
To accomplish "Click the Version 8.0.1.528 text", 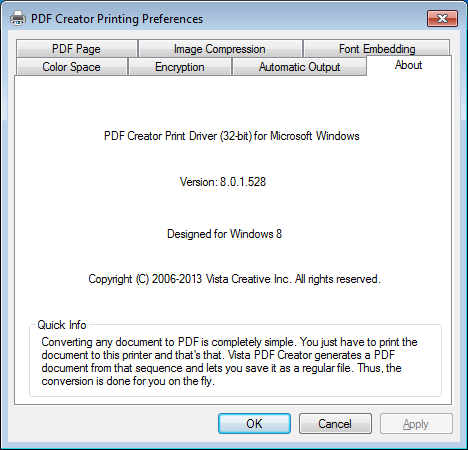I will pyautogui.click(x=223, y=182).
